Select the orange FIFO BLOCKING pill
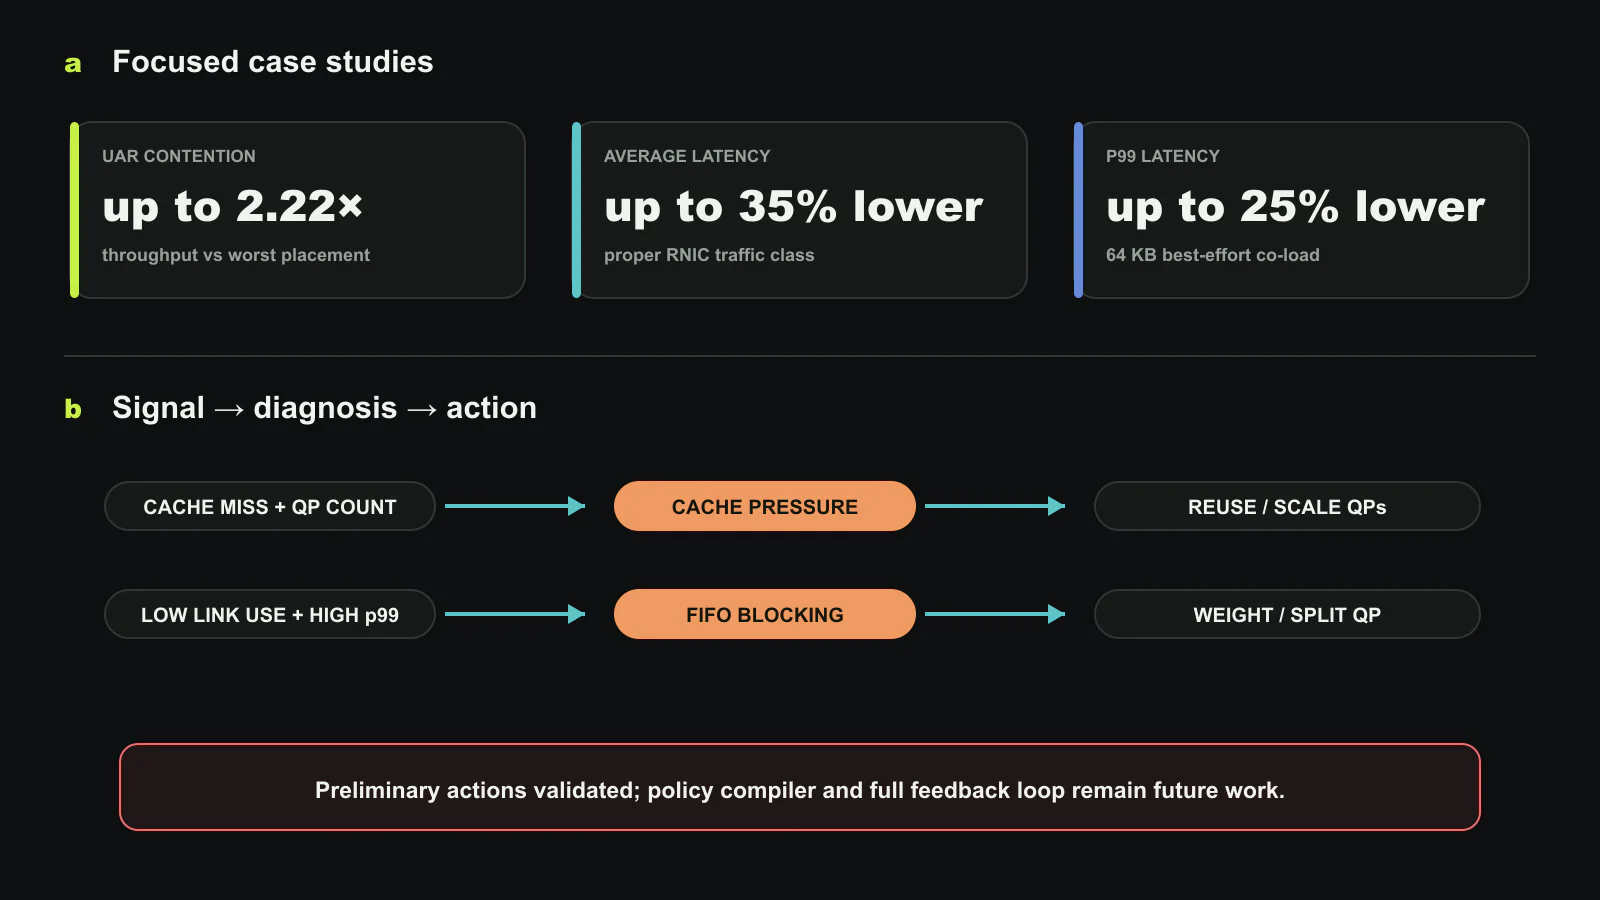1600x900 pixels. tap(765, 614)
